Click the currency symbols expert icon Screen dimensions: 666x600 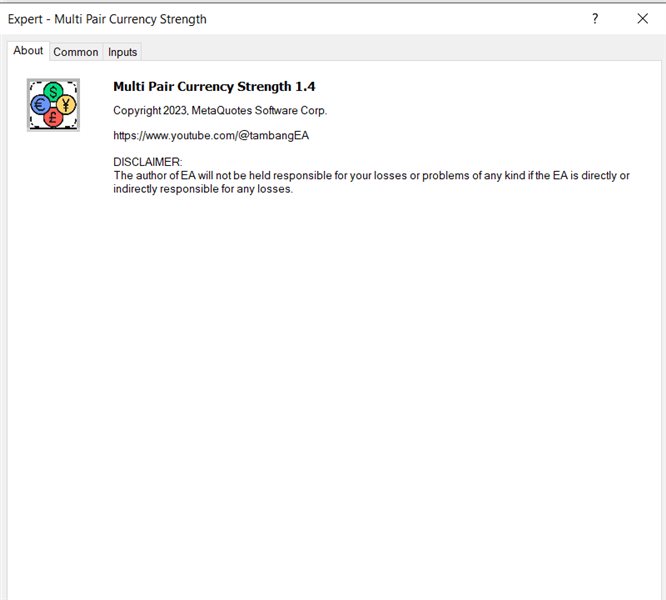pos(54,105)
